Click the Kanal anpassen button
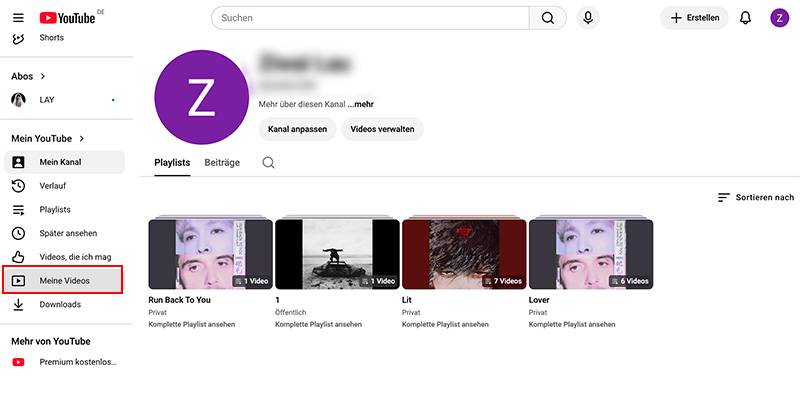The image size is (800, 400). point(297,129)
